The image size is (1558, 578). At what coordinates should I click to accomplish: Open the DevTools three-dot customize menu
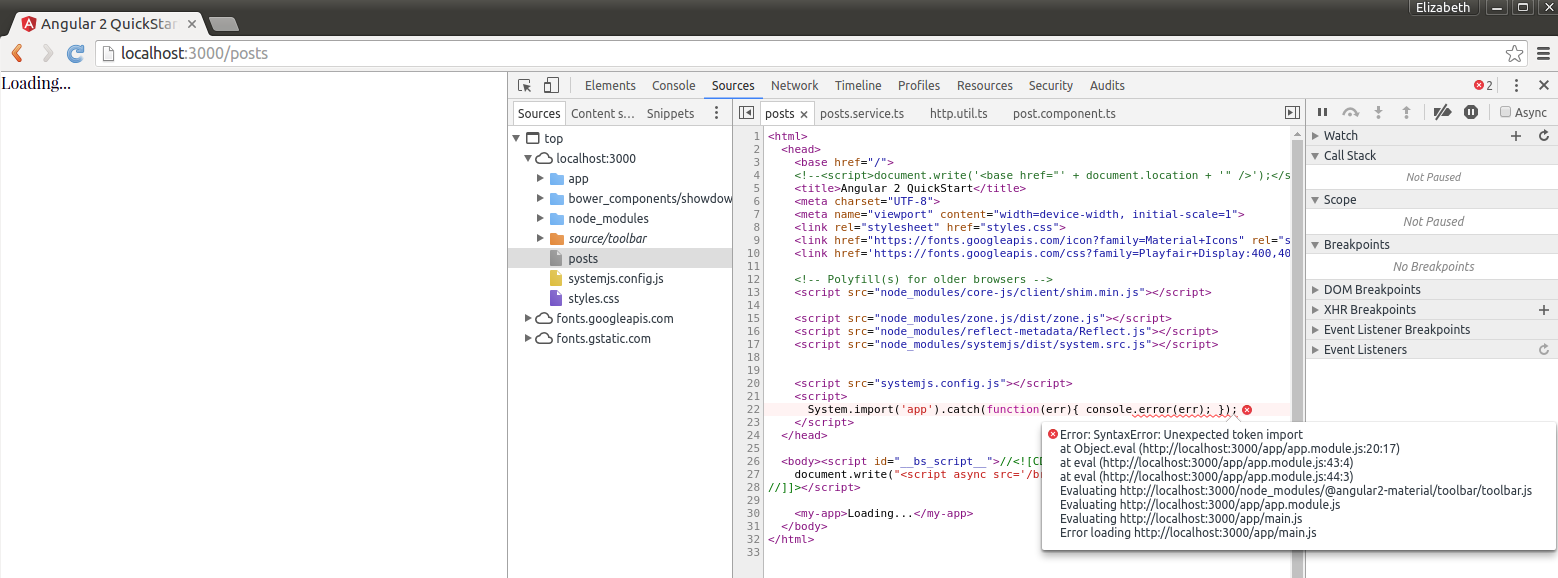(x=1516, y=86)
